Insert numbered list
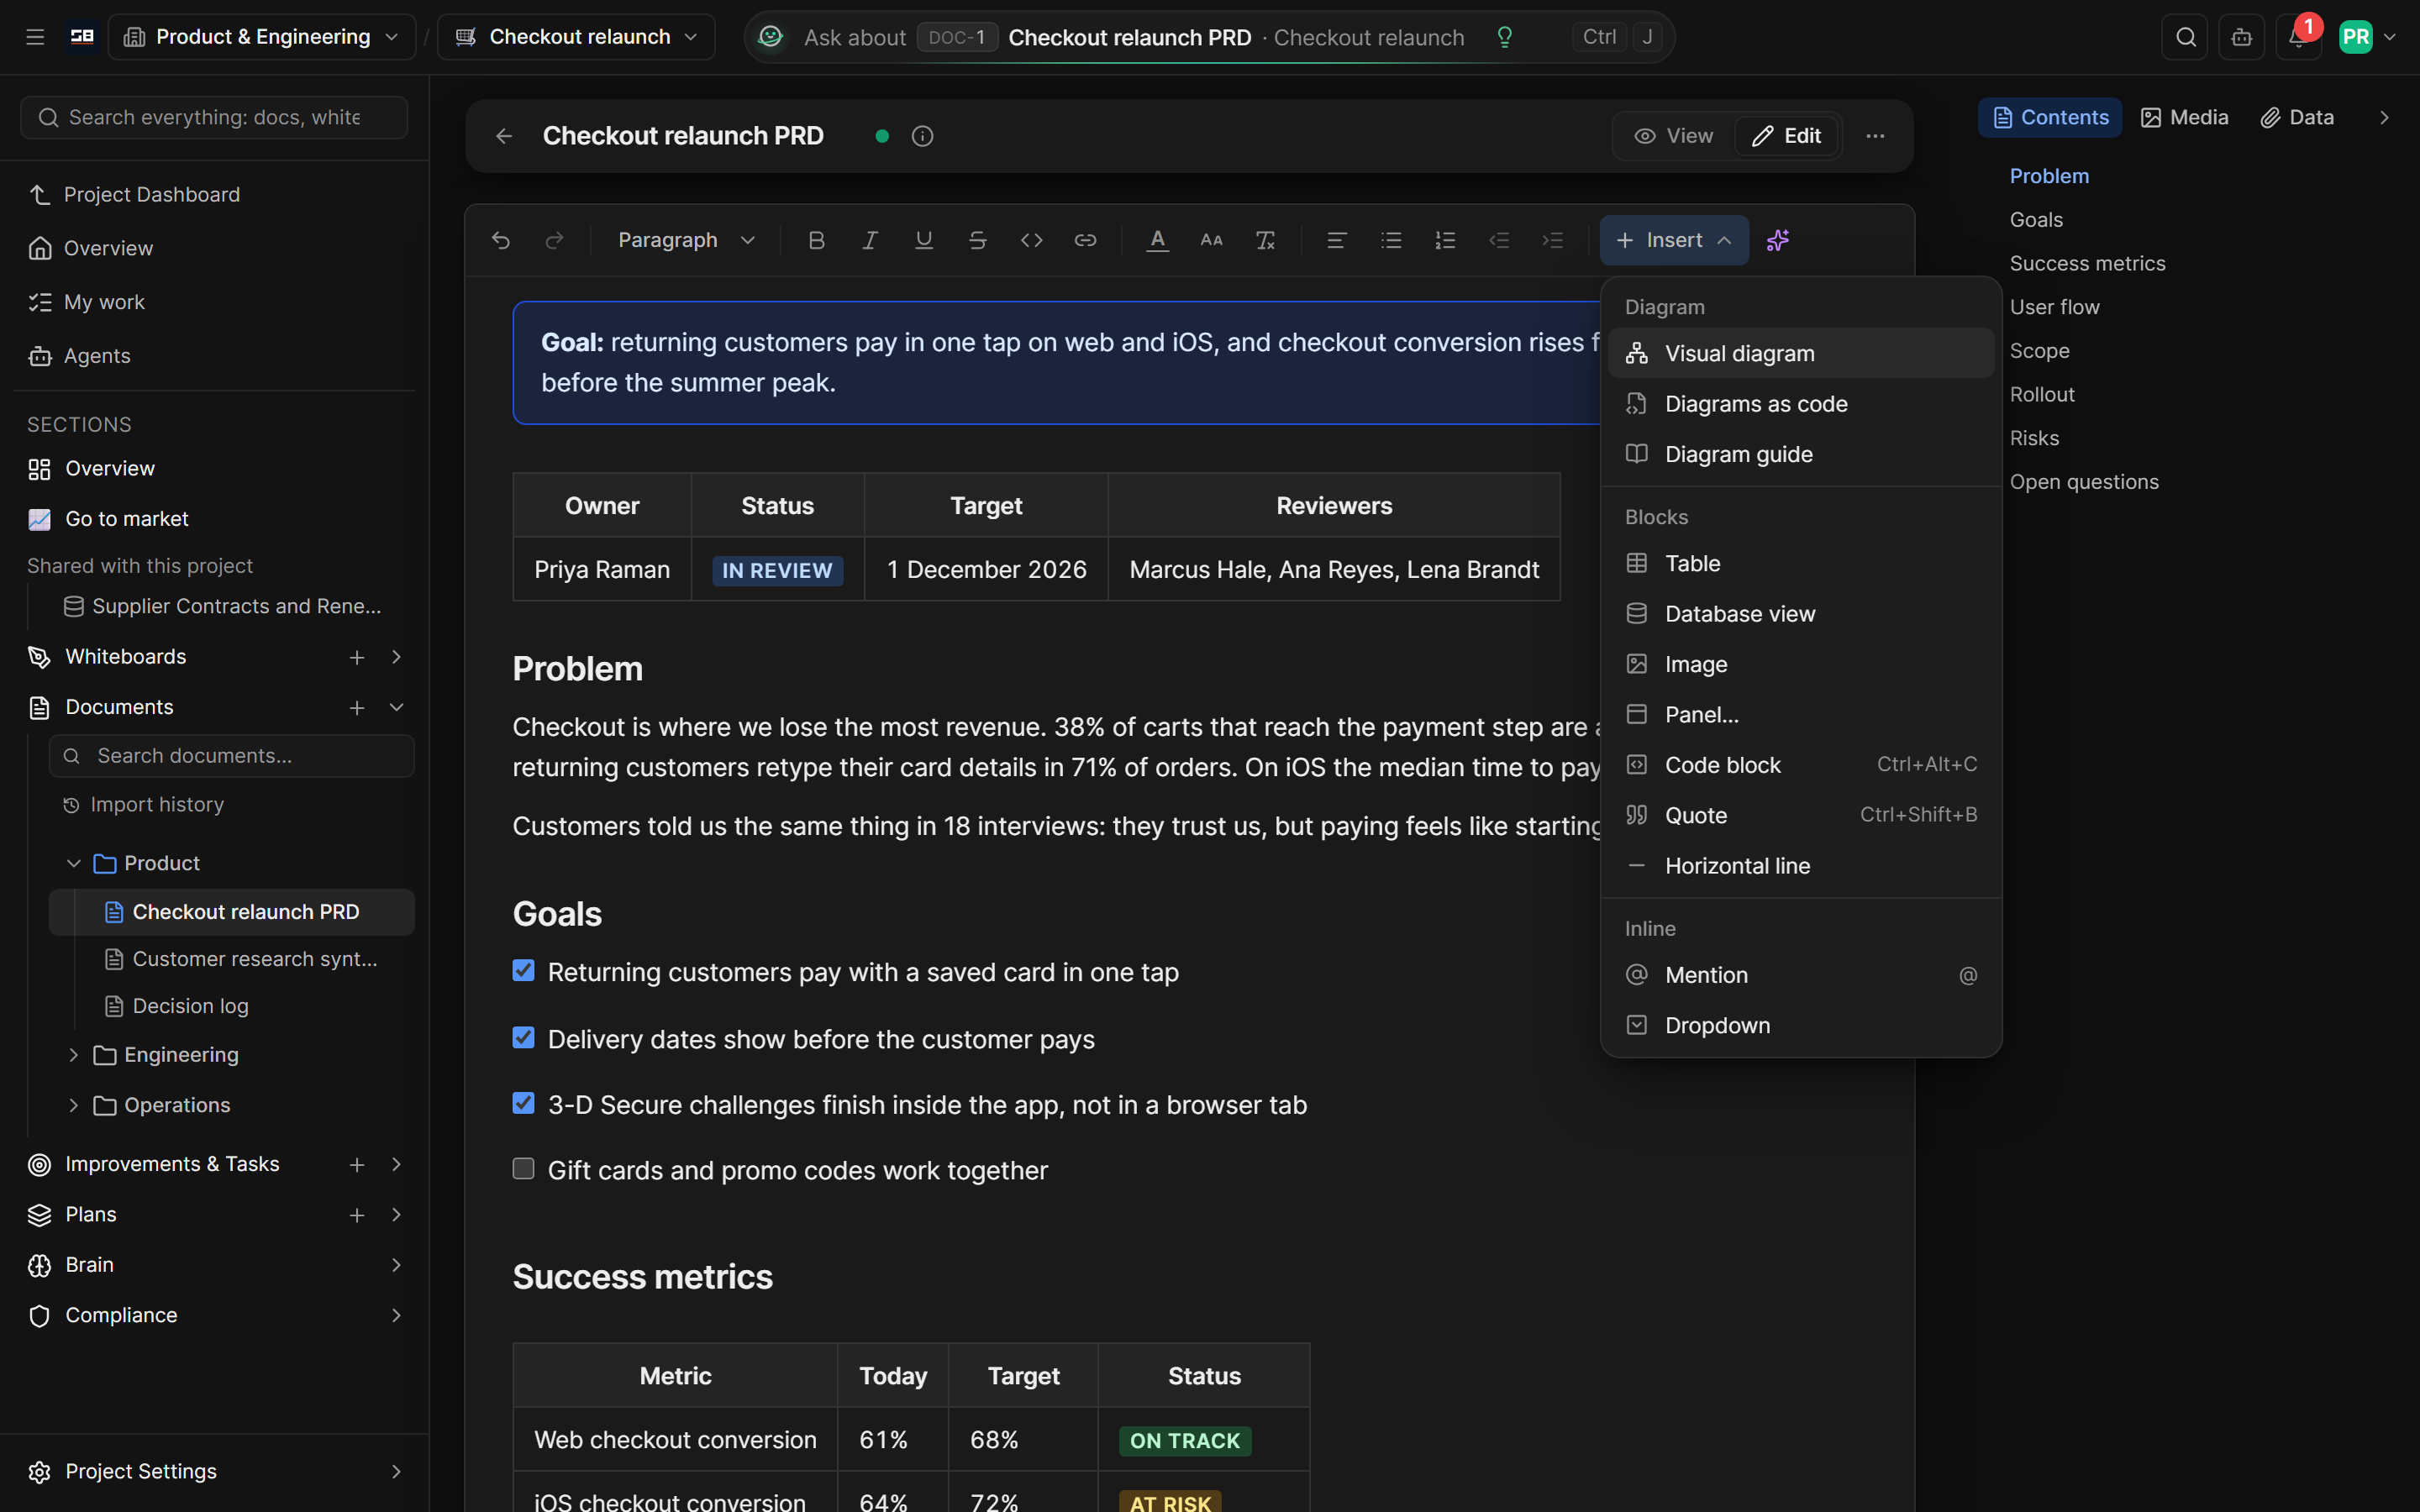Viewport: 2420px width, 1512px height. [1445, 240]
